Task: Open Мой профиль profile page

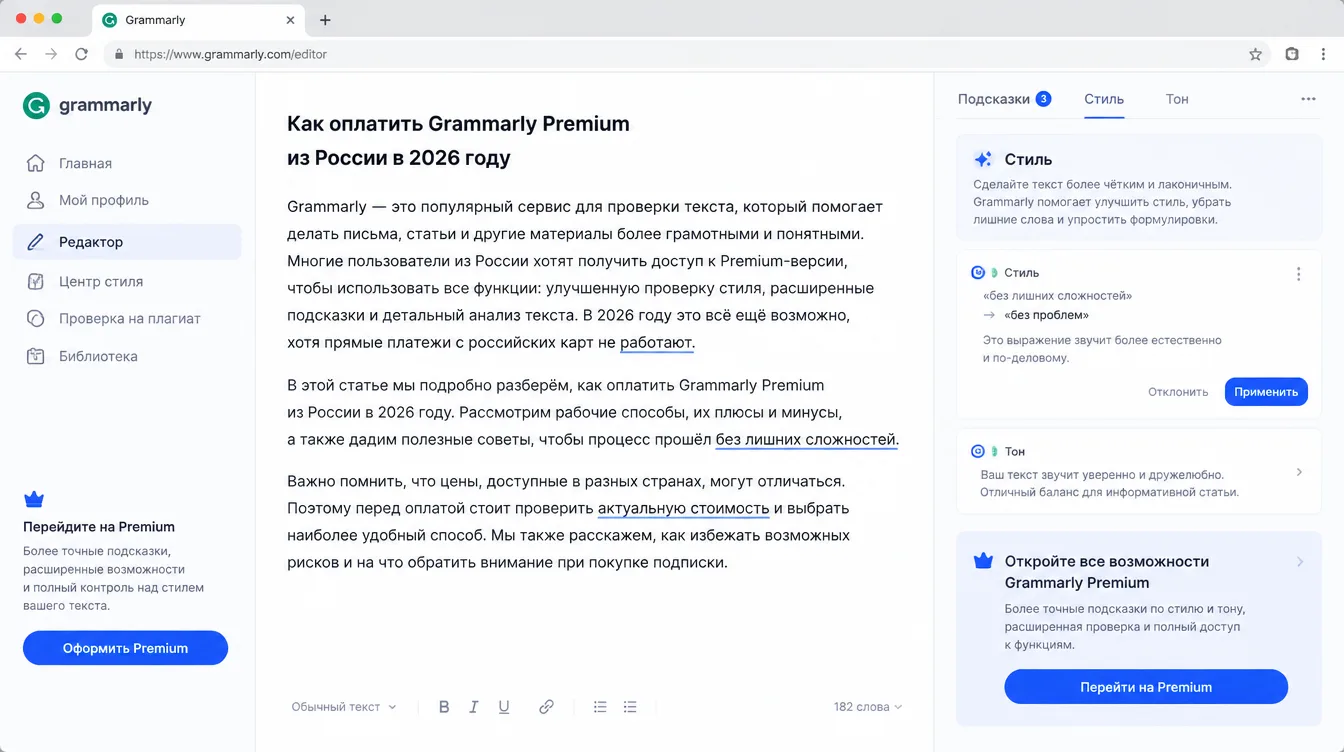Action: (127, 200)
